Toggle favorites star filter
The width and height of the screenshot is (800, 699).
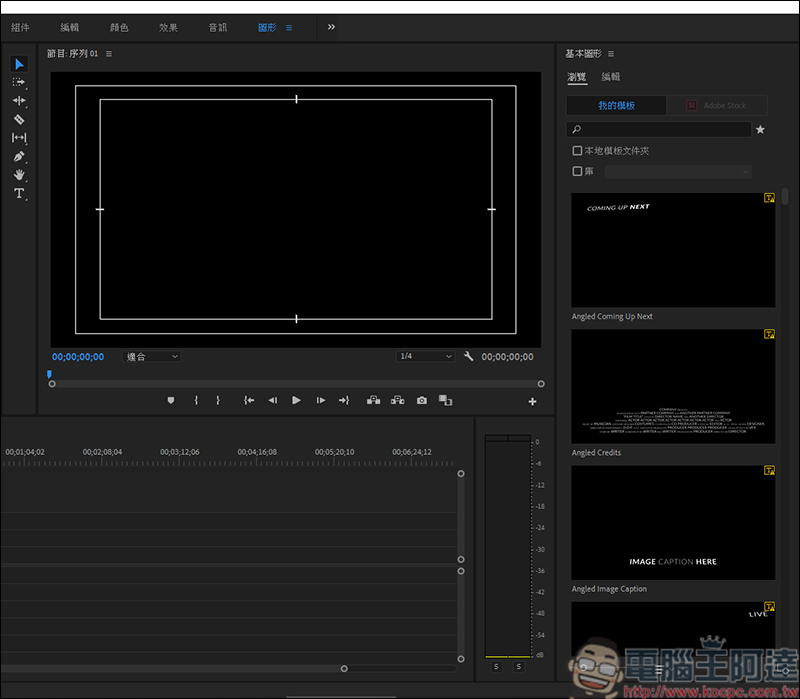point(760,130)
